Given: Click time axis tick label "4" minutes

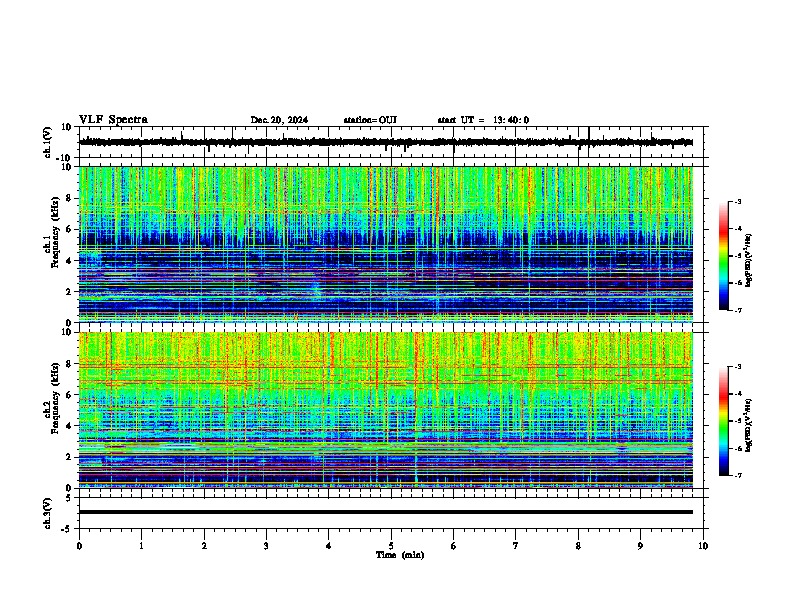Looking at the screenshot, I should tap(329, 546).
